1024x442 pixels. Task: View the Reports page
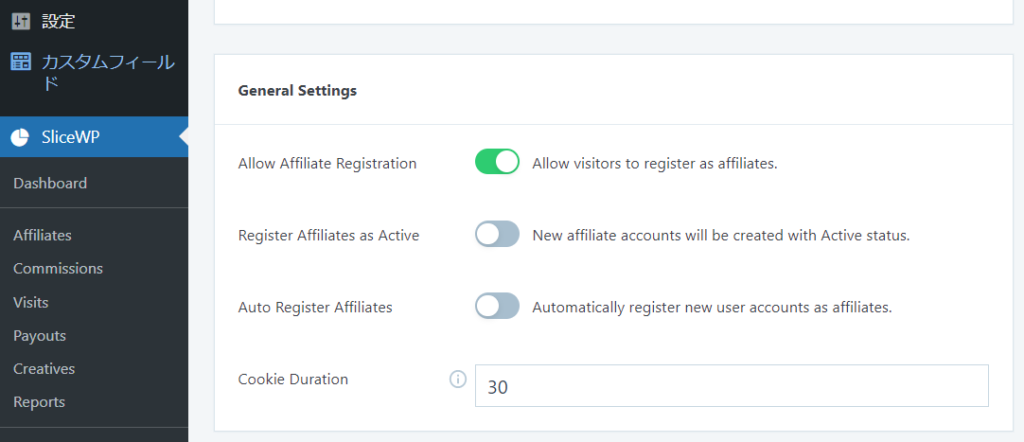pos(39,402)
